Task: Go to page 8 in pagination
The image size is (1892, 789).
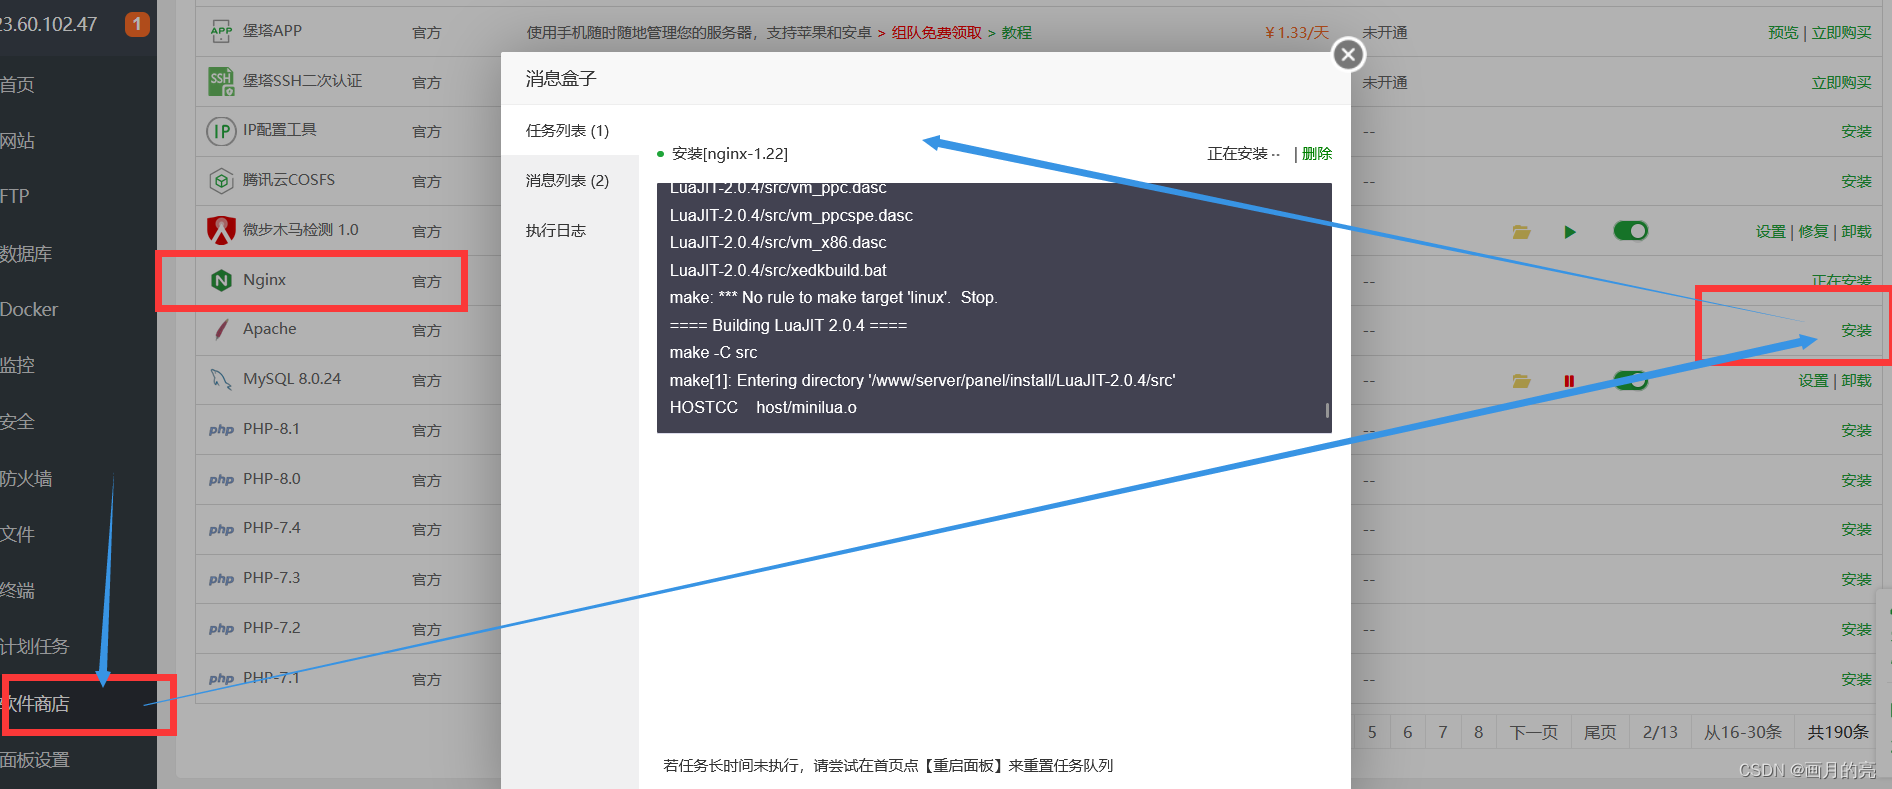Action: point(1479,732)
